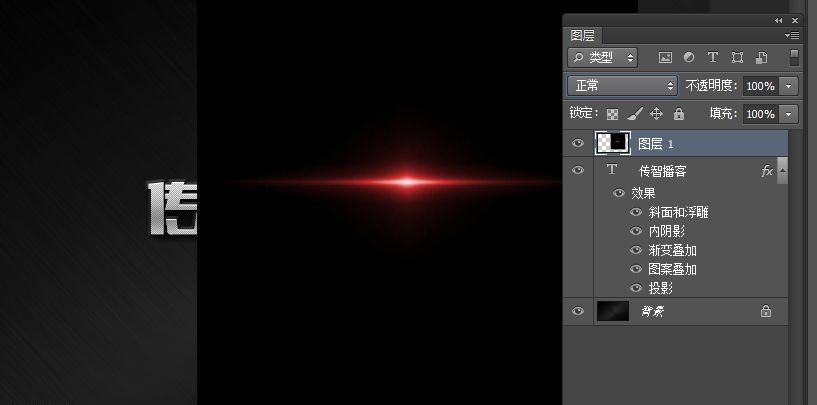Viewport: 817px width, 405px height.
Task: Select the 传智播客 layer name
Action: (x=662, y=171)
